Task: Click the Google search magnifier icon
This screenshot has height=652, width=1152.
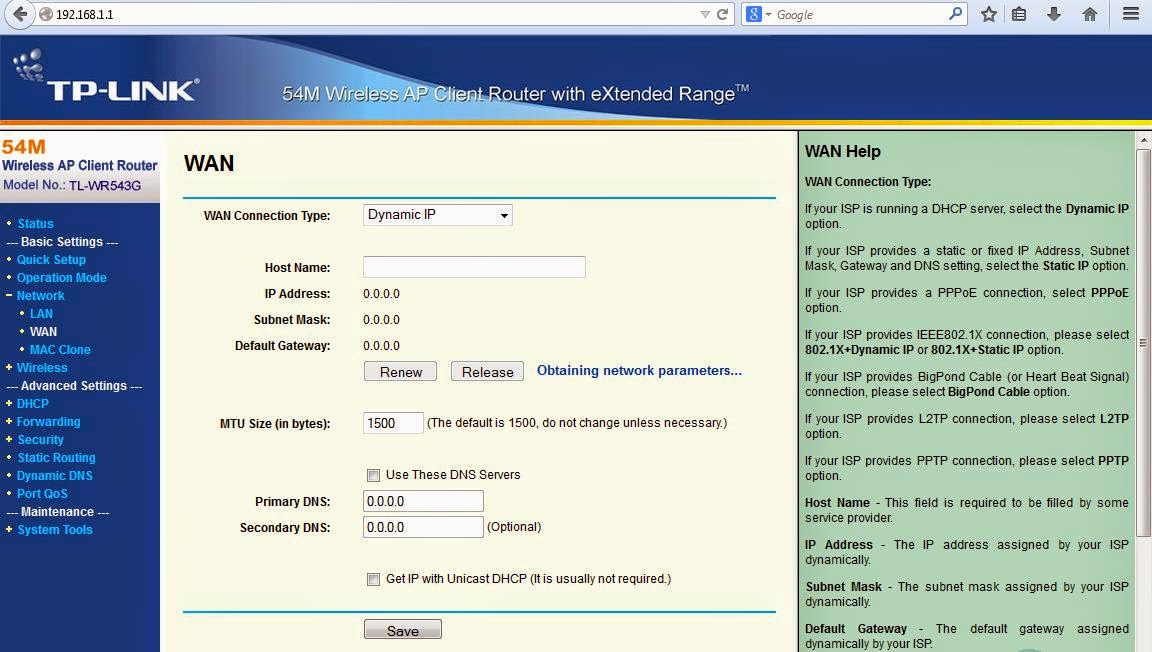Action: point(953,14)
